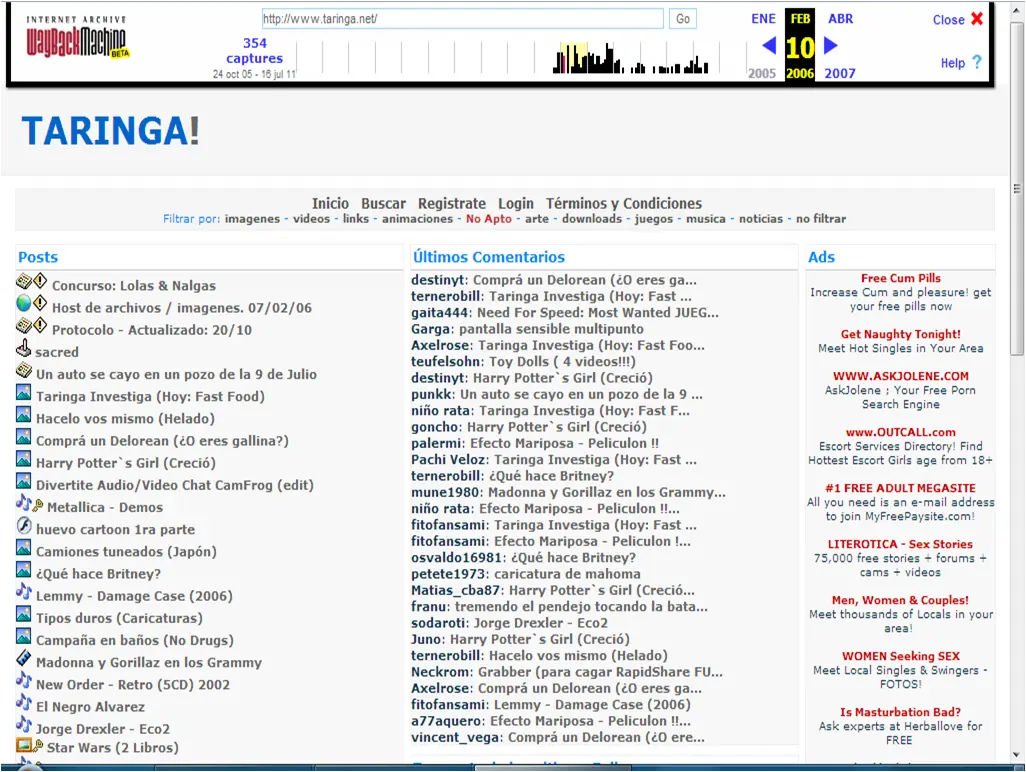Image resolution: width=1026 pixels, height=772 pixels.
Task: Click music note icon beside Metallica - Demos
Action: [24, 503]
